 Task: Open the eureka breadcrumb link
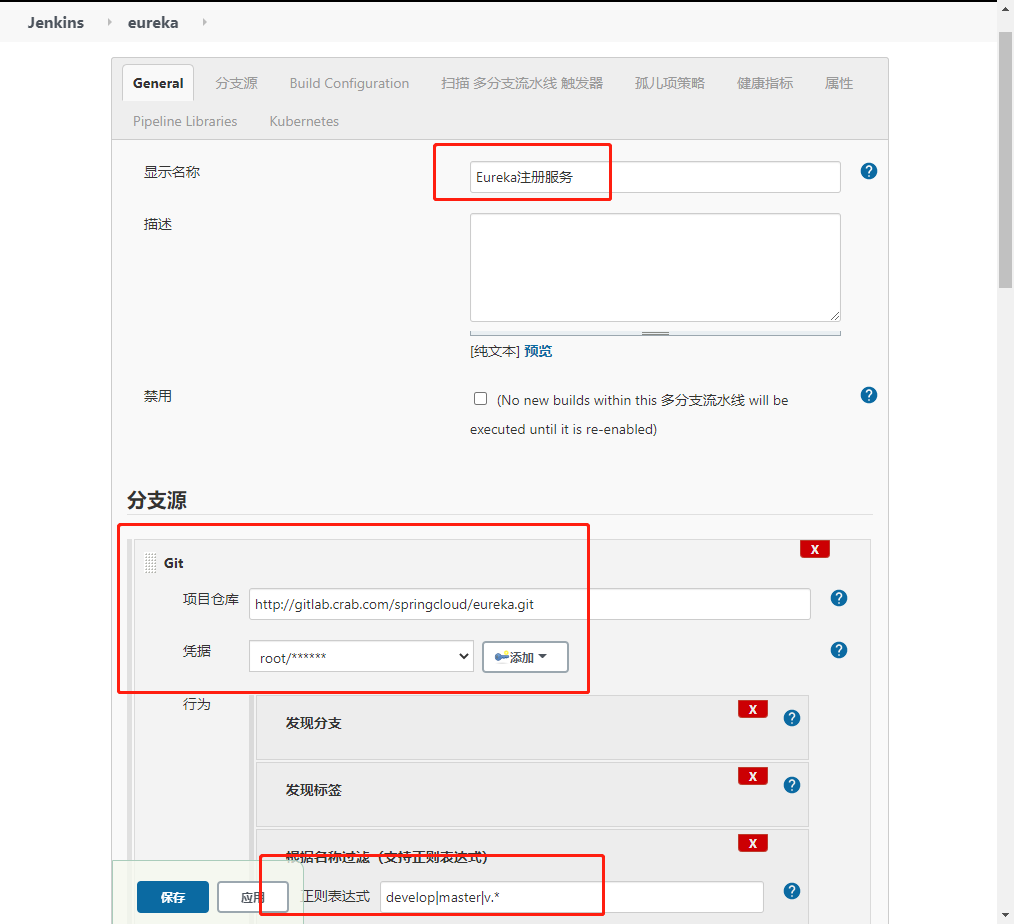pyautogui.click(x=153, y=22)
